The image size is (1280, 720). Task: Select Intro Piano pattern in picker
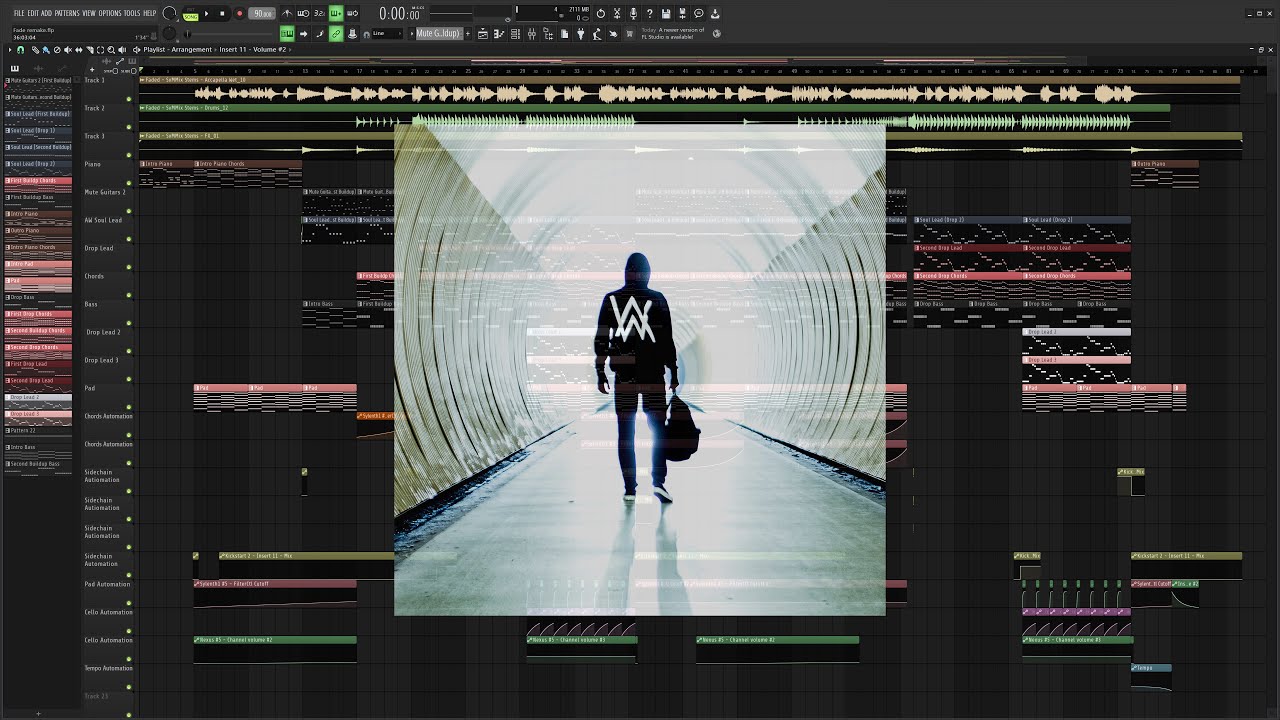click(38, 217)
